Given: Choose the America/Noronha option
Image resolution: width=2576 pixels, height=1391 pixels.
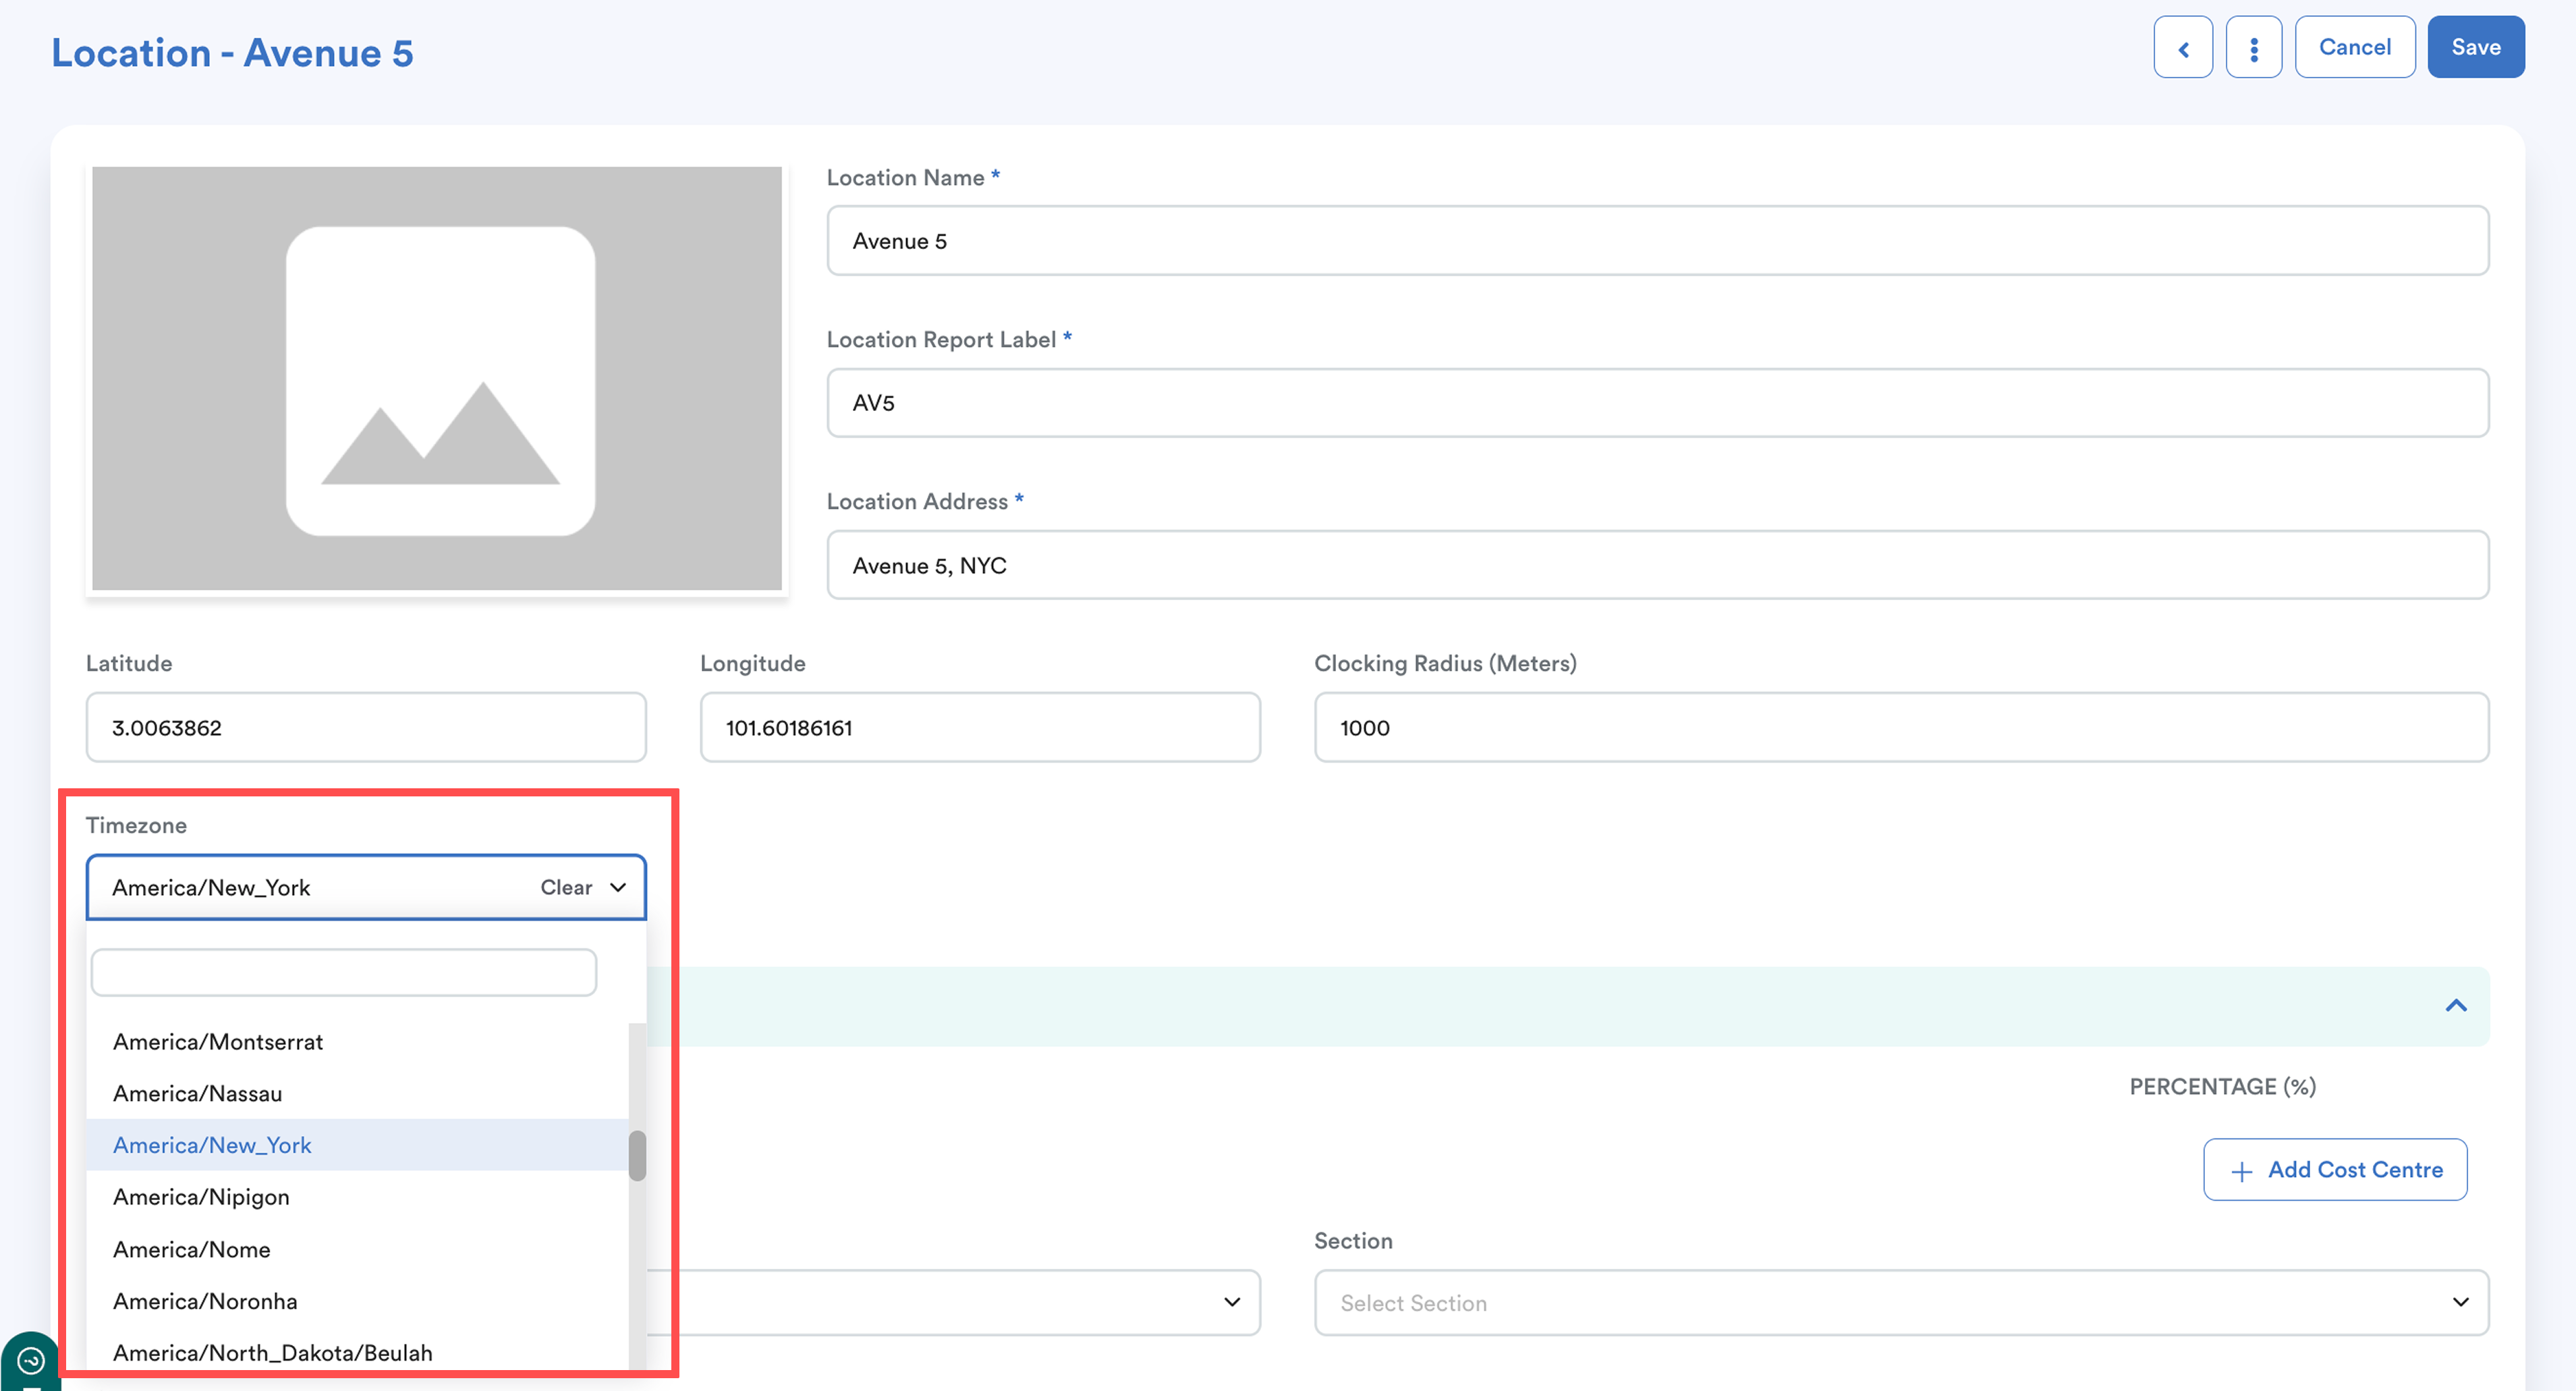Looking at the screenshot, I should click(205, 1301).
